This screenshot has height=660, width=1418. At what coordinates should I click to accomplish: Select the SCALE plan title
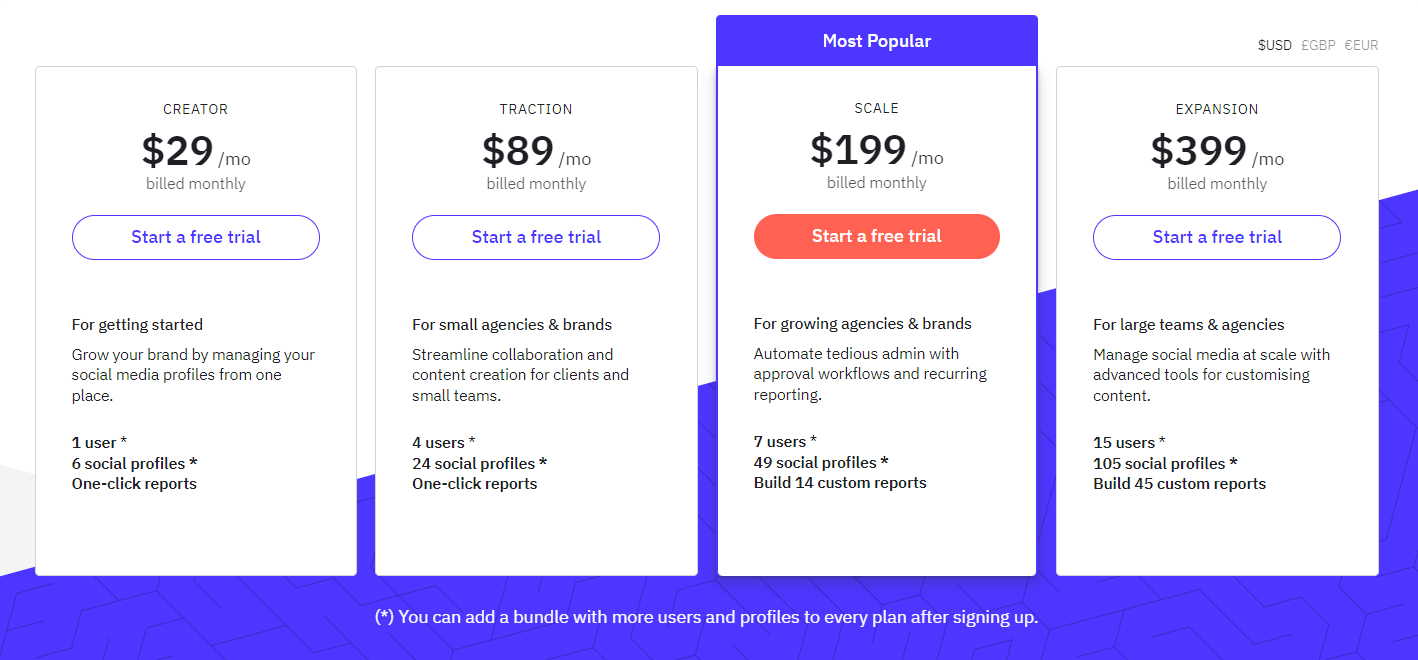point(877,108)
